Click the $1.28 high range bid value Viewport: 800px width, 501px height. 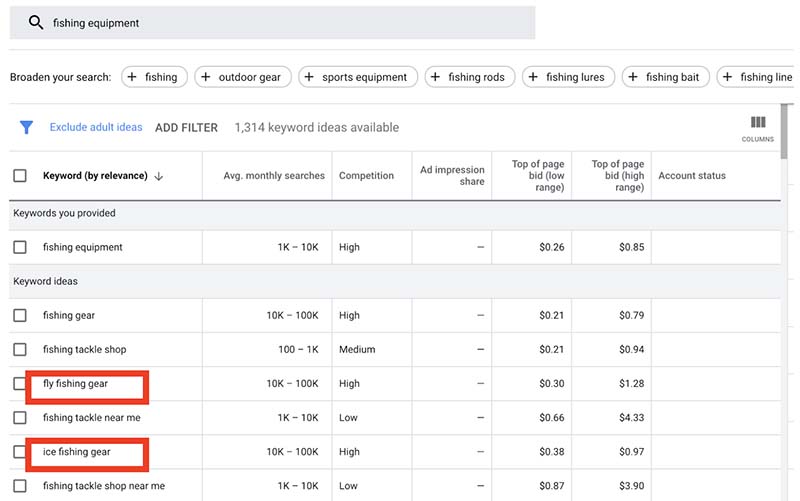tap(632, 383)
